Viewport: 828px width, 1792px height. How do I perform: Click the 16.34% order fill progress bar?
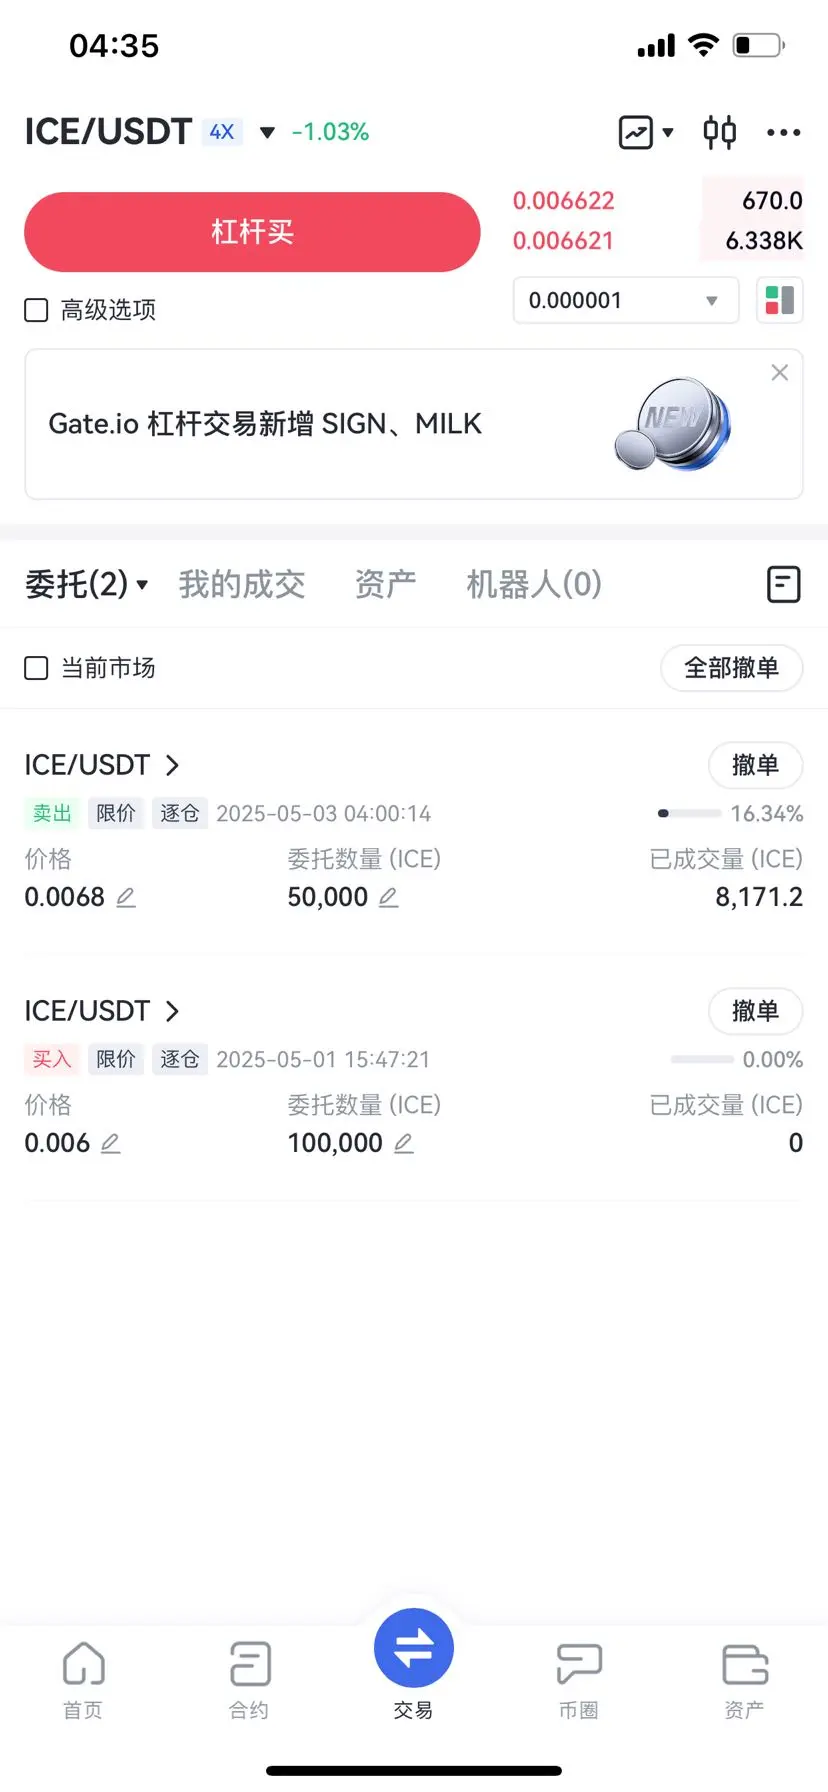tap(689, 813)
